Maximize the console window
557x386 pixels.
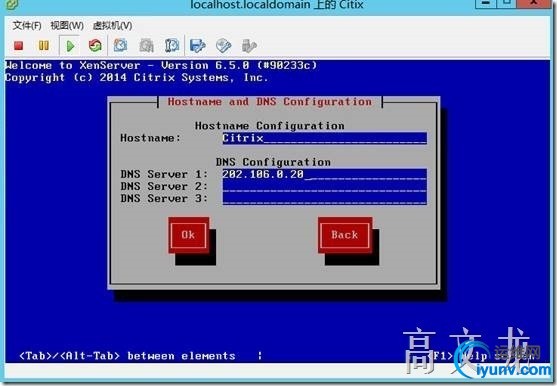[507, 4]
